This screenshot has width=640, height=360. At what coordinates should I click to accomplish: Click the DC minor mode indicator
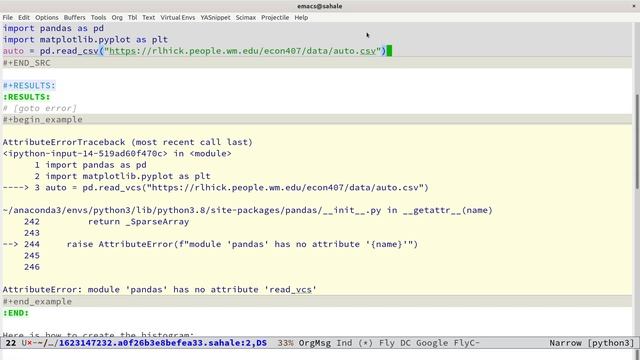405,343
